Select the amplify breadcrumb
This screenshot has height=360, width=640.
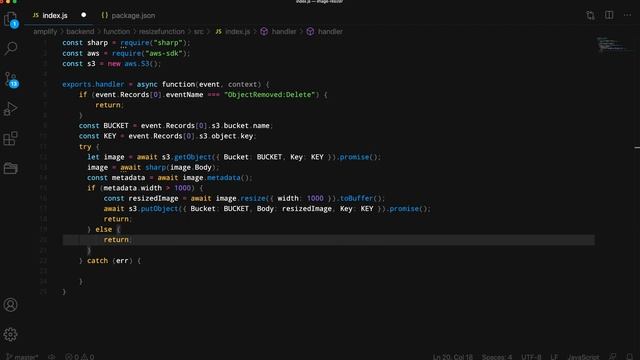coord(45,31)
